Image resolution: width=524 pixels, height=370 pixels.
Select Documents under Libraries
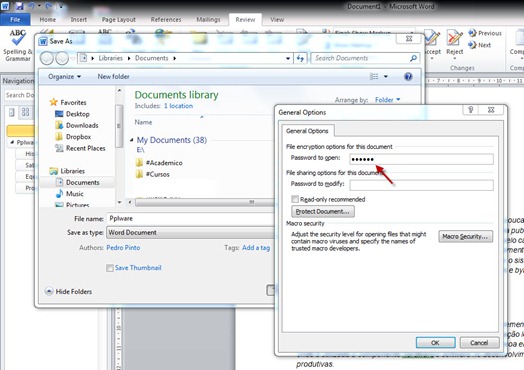click(83, 182)
